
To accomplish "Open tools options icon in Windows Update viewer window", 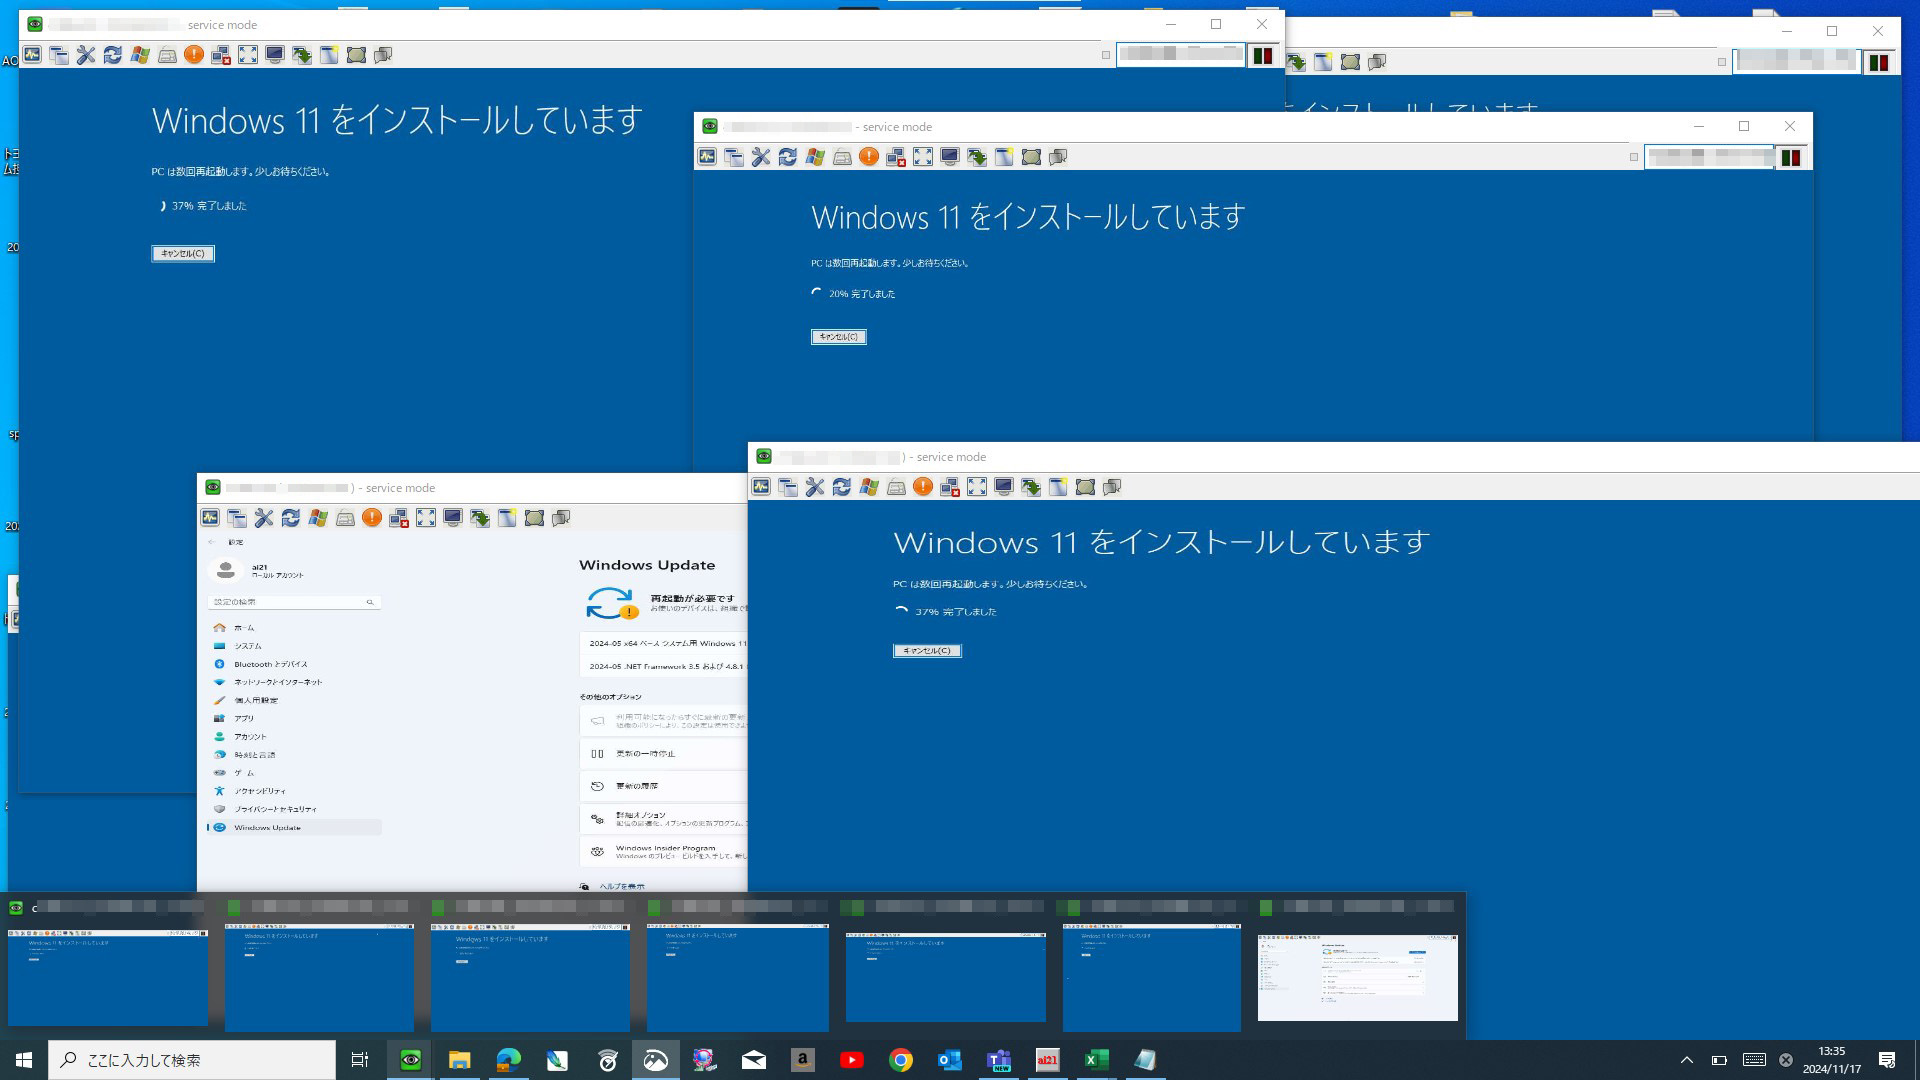I will tap(264, 518).
